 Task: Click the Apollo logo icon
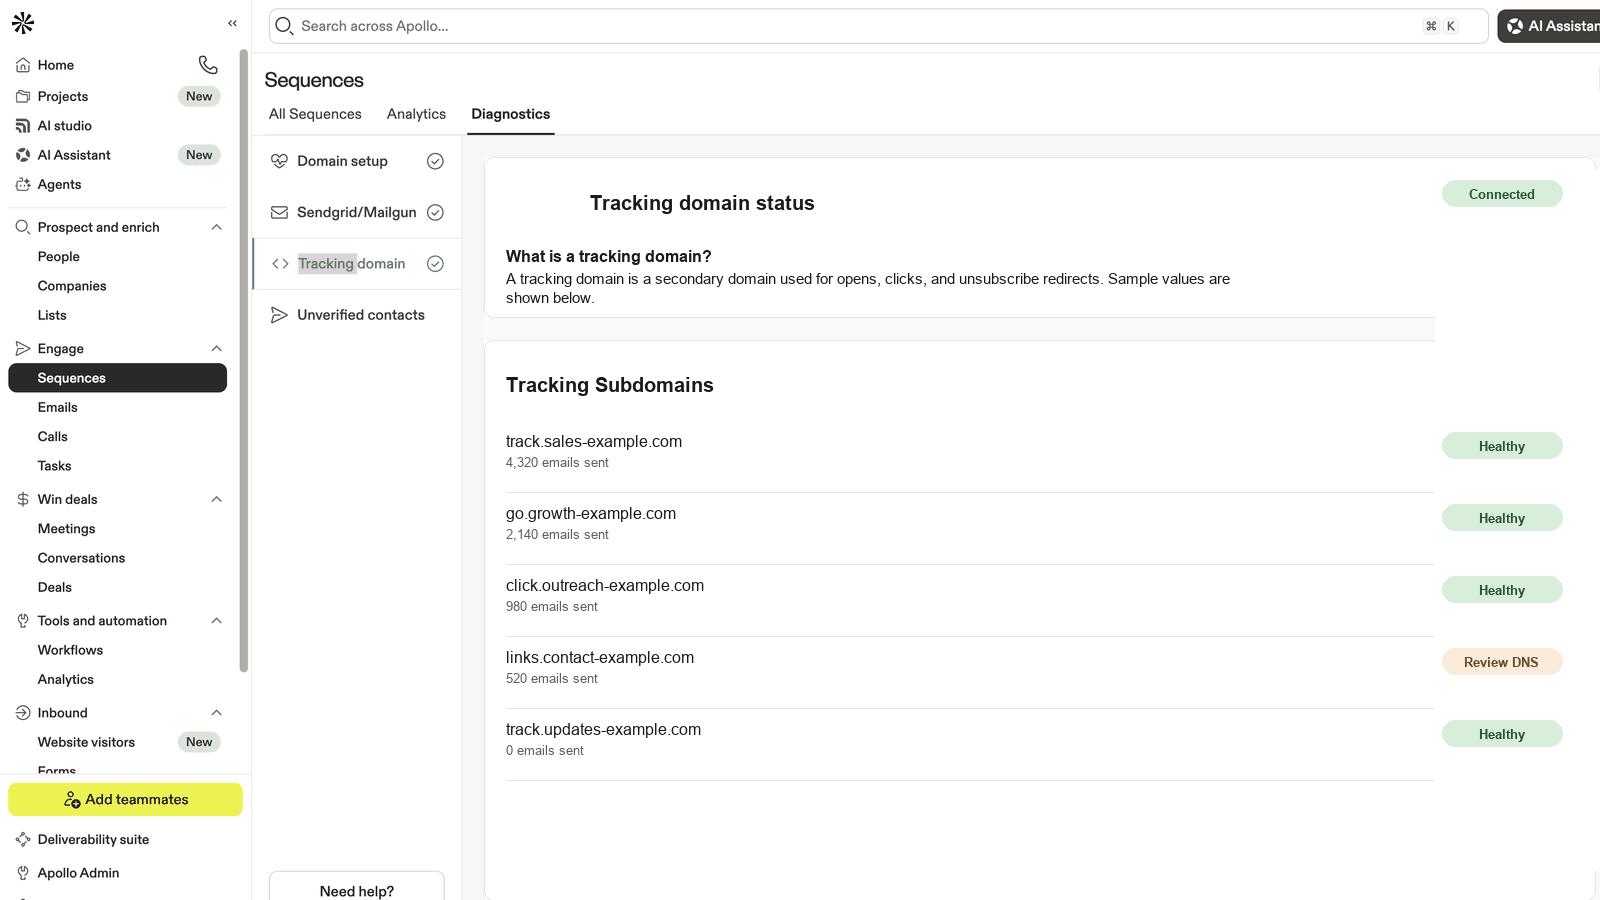tap(23, 23)
